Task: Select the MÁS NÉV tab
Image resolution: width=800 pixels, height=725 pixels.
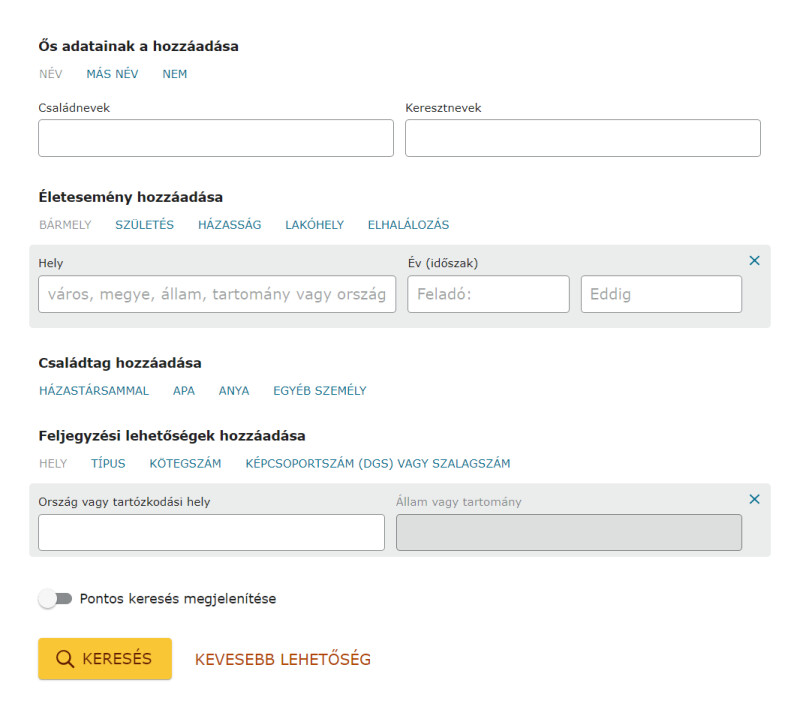Action: click(112, 74)
